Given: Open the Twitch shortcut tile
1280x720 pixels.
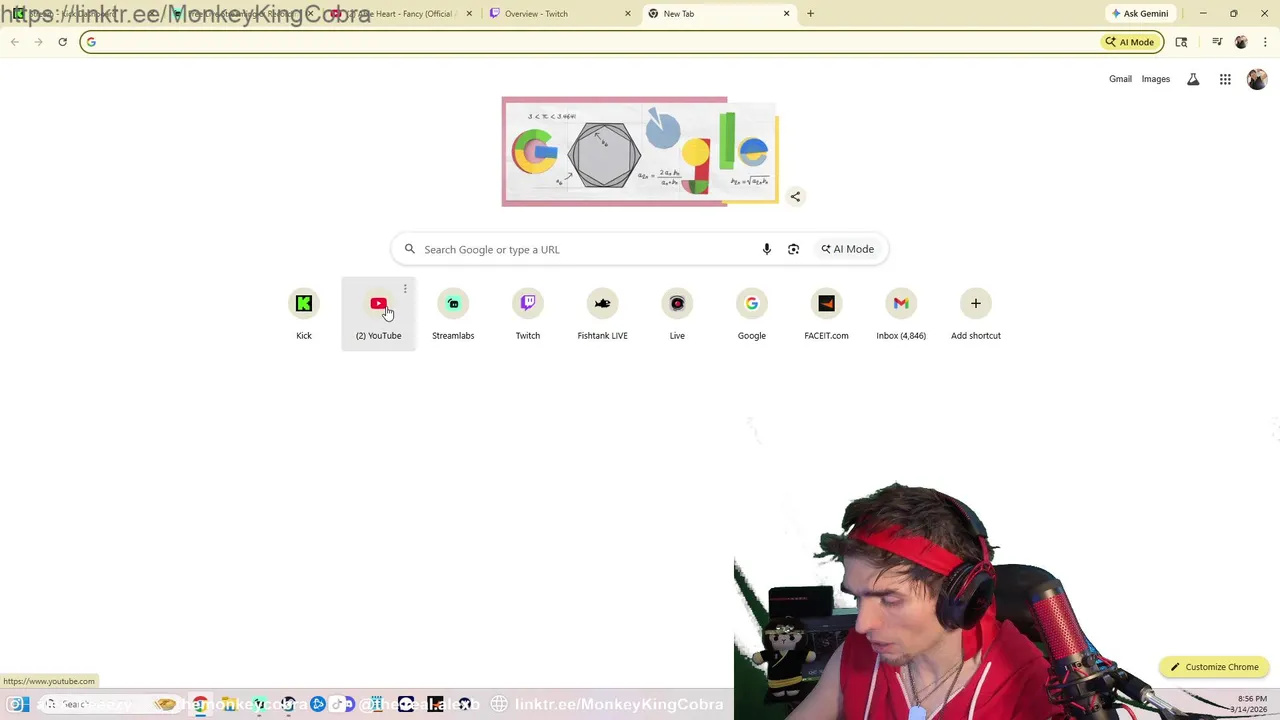Looking at the screenshot, I should click(x=527, y=314).
